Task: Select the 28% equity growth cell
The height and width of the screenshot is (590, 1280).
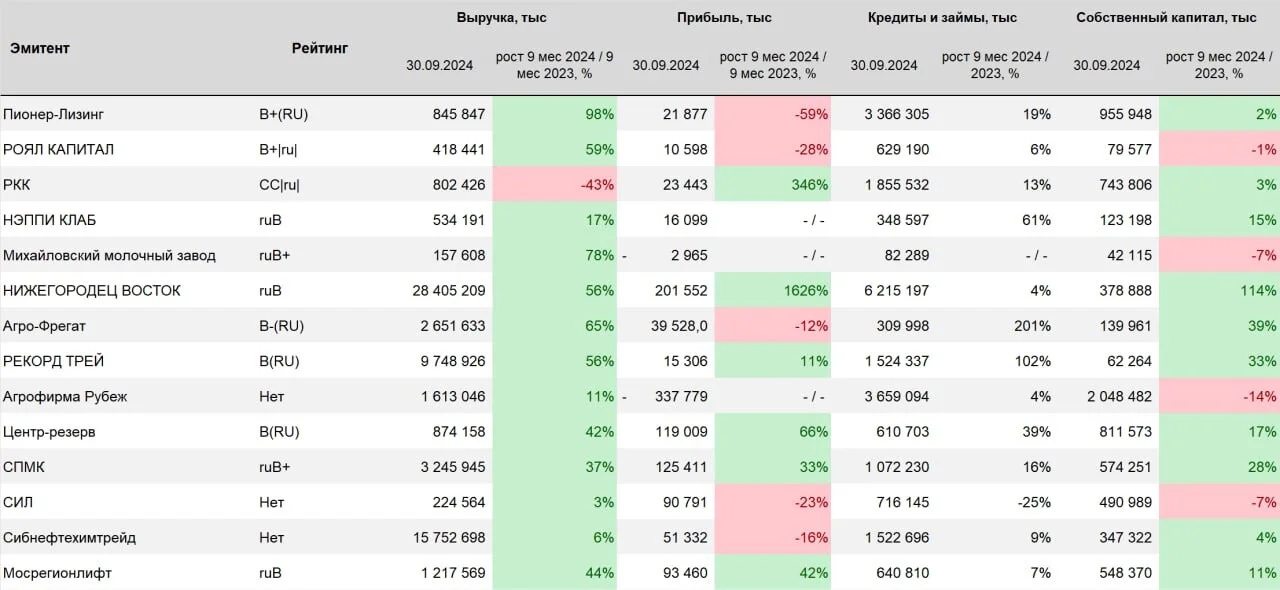Action: click(1219, 467)
